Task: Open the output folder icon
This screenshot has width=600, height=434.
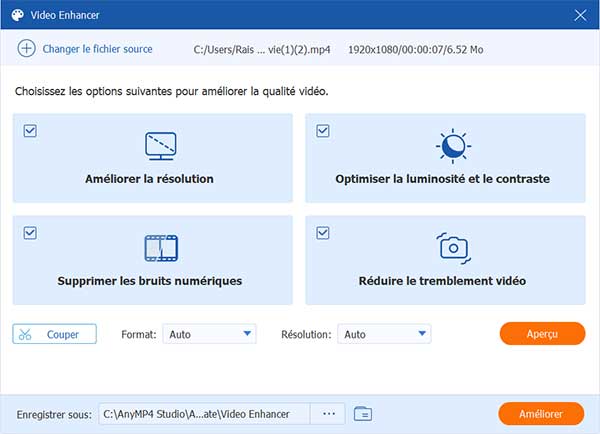Action: pyautogui.click(x=363, y=414)
